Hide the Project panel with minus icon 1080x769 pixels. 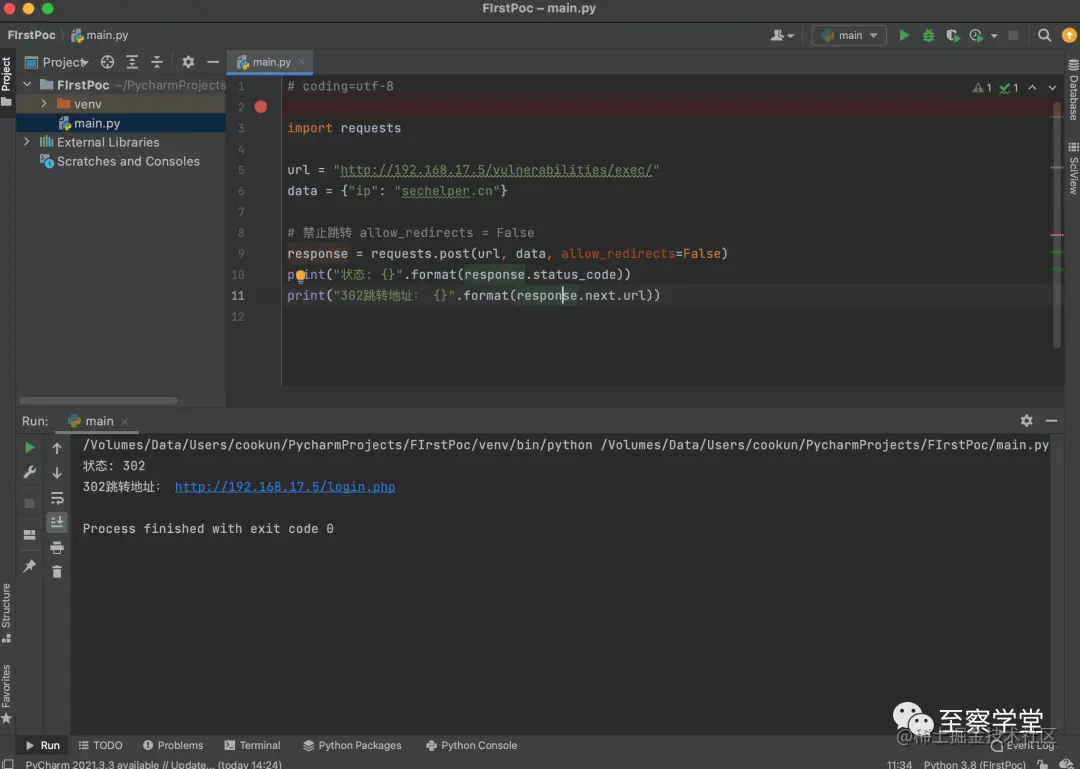coord(213,62)
